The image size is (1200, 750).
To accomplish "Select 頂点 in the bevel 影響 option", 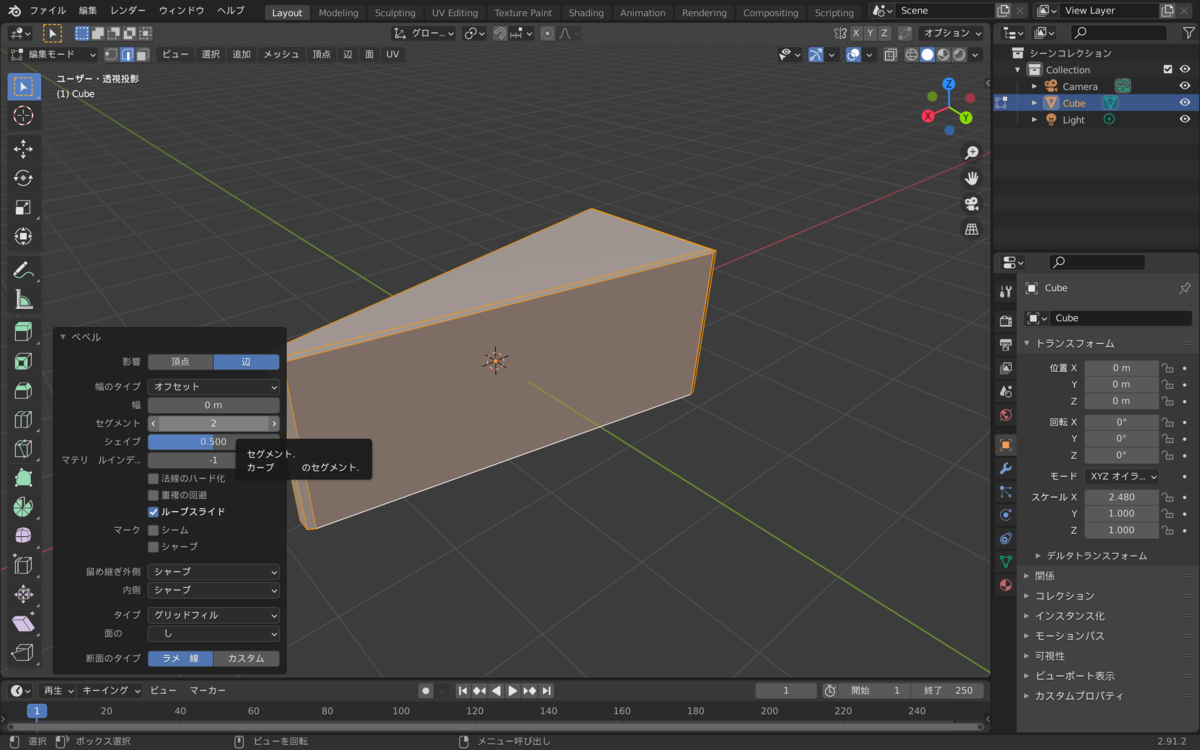I will coord(180,362).
